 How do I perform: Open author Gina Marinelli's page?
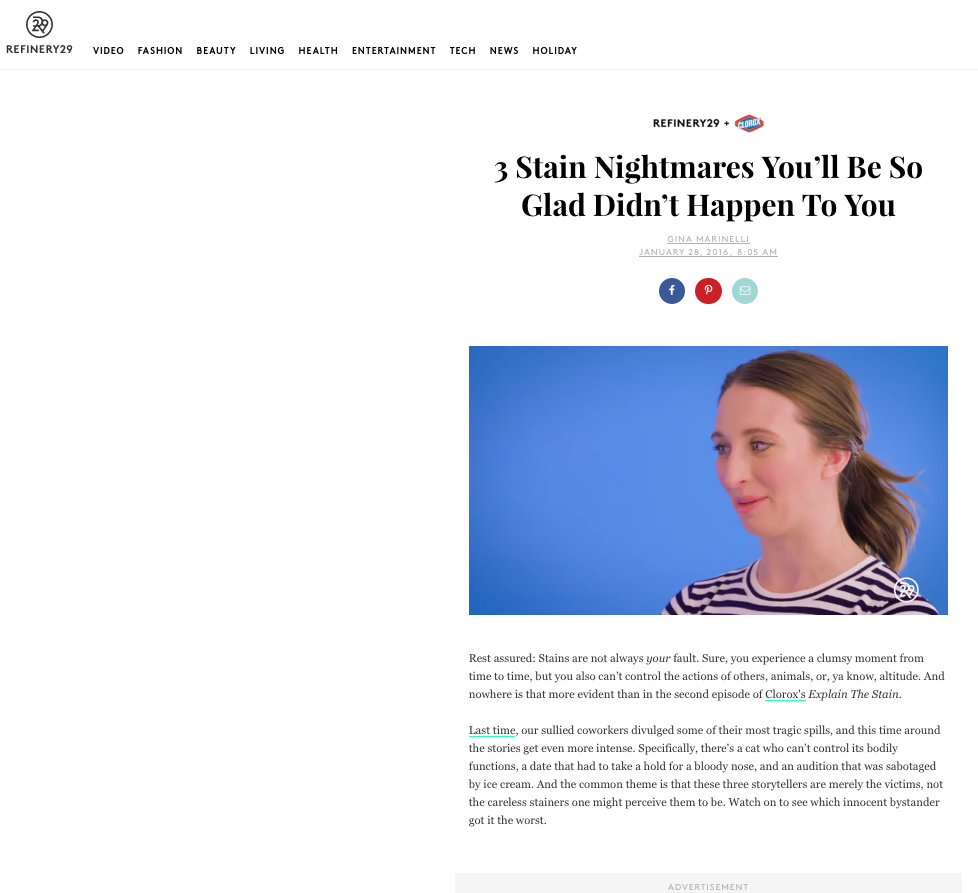click(x=708, y=239)
